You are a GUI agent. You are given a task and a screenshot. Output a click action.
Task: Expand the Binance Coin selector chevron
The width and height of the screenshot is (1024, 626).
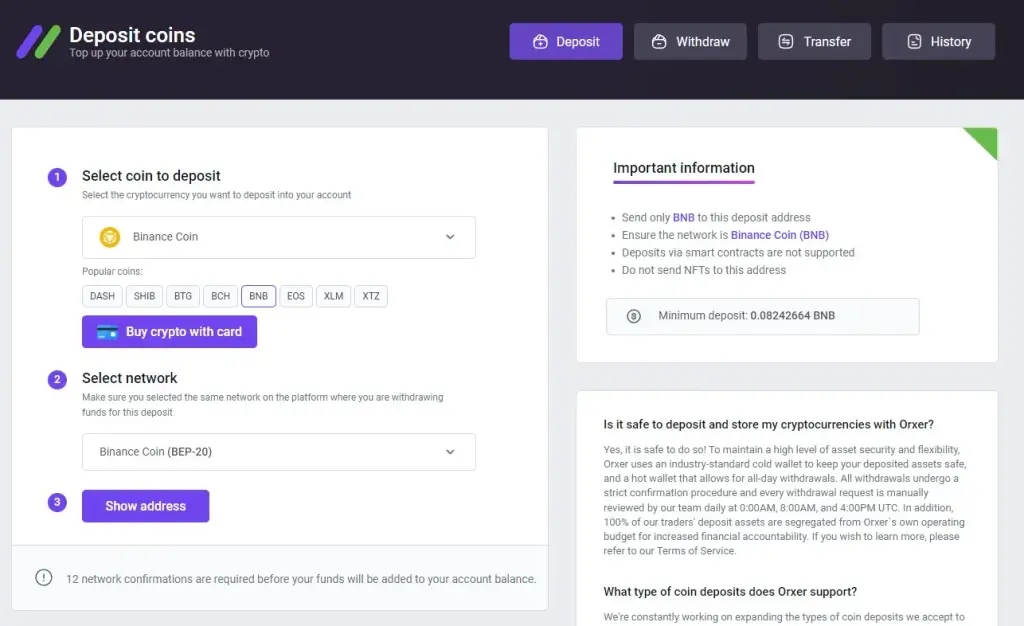[450, 237]
